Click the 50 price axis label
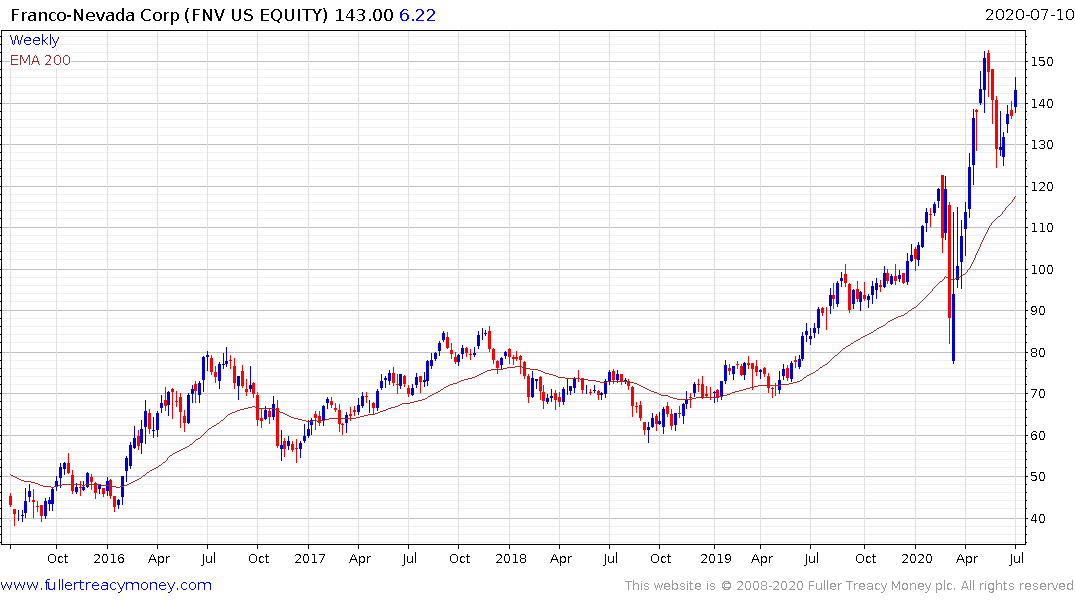This screenshot has height=600, width=1075. (x=1039, y=477)
